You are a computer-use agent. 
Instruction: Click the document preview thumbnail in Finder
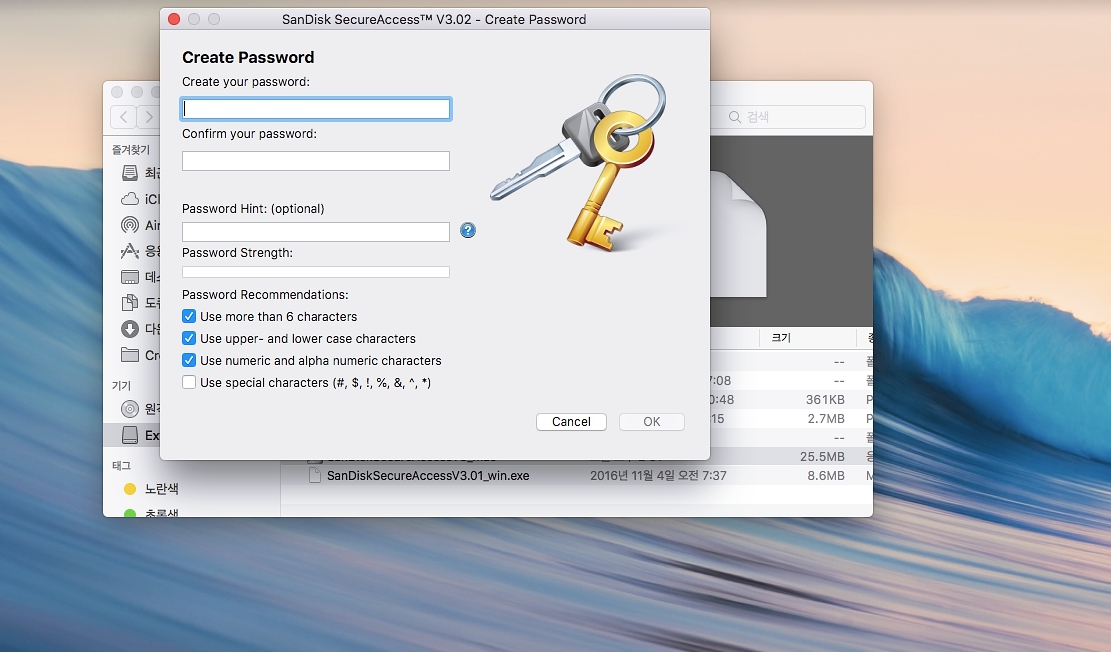click(738, 234)
